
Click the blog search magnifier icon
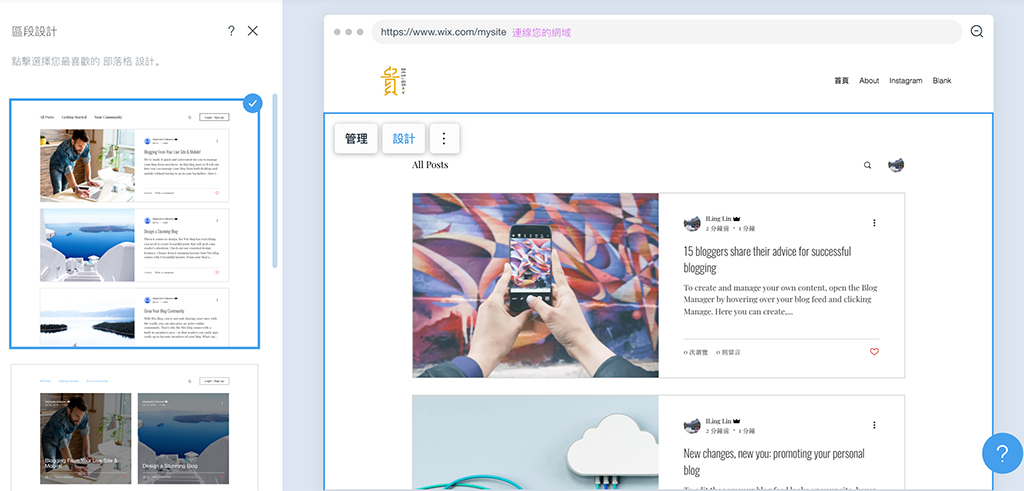click(867, 165)
